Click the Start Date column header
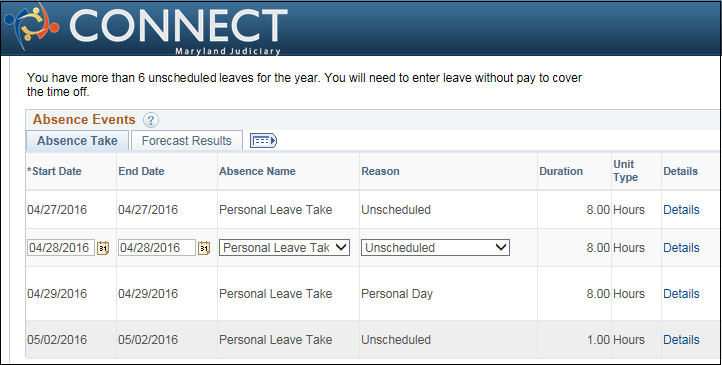722x365 pixels. click(x=54, y=171)
